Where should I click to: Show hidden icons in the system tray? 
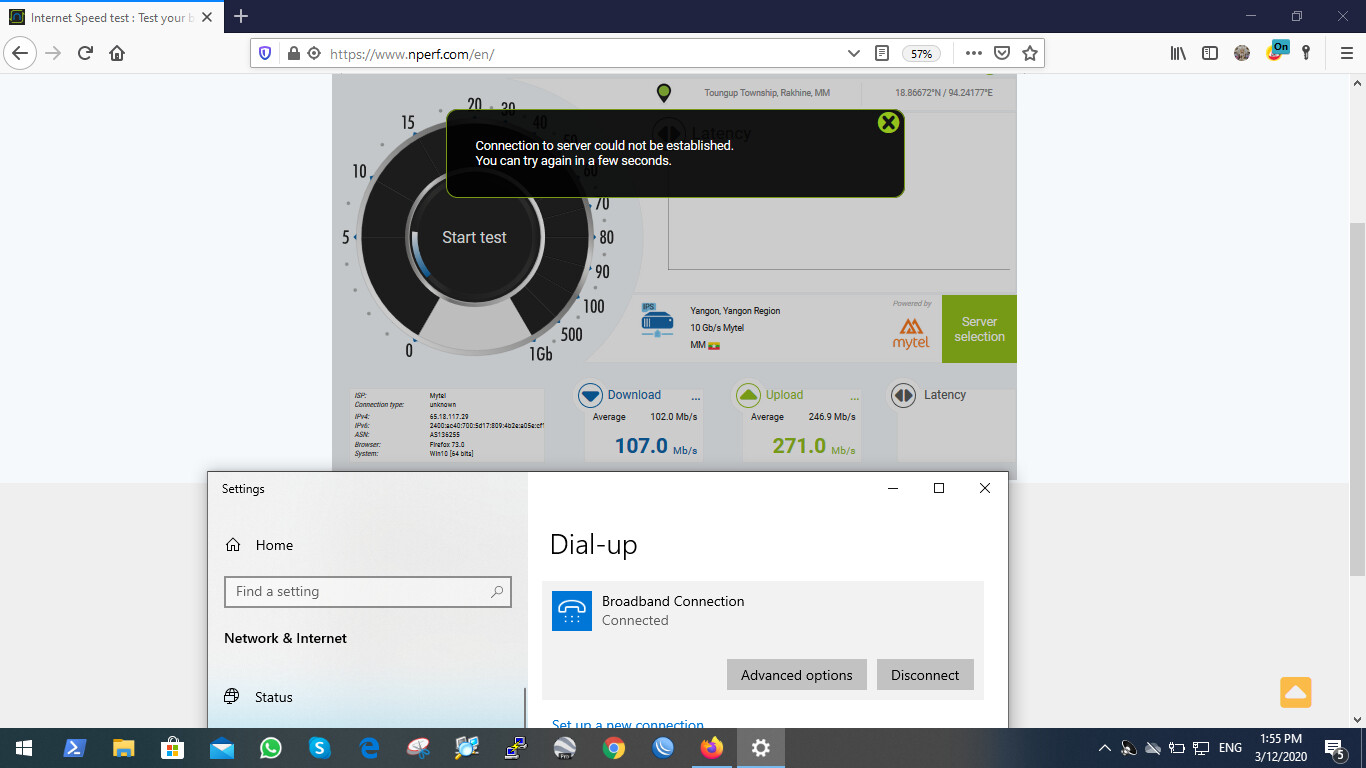click(1105, 747)
